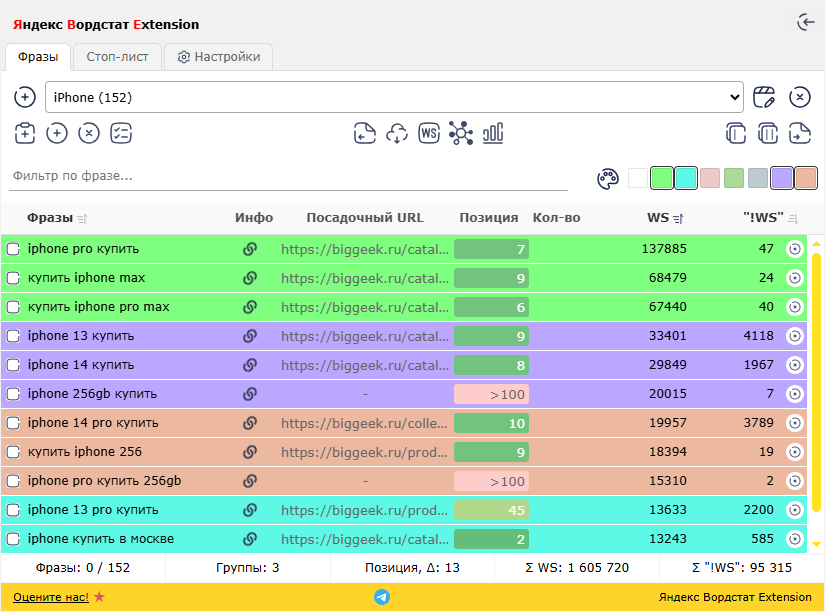Open the Настройки tab
Screen dimensions: 825x612
click(x=218, y=57)
